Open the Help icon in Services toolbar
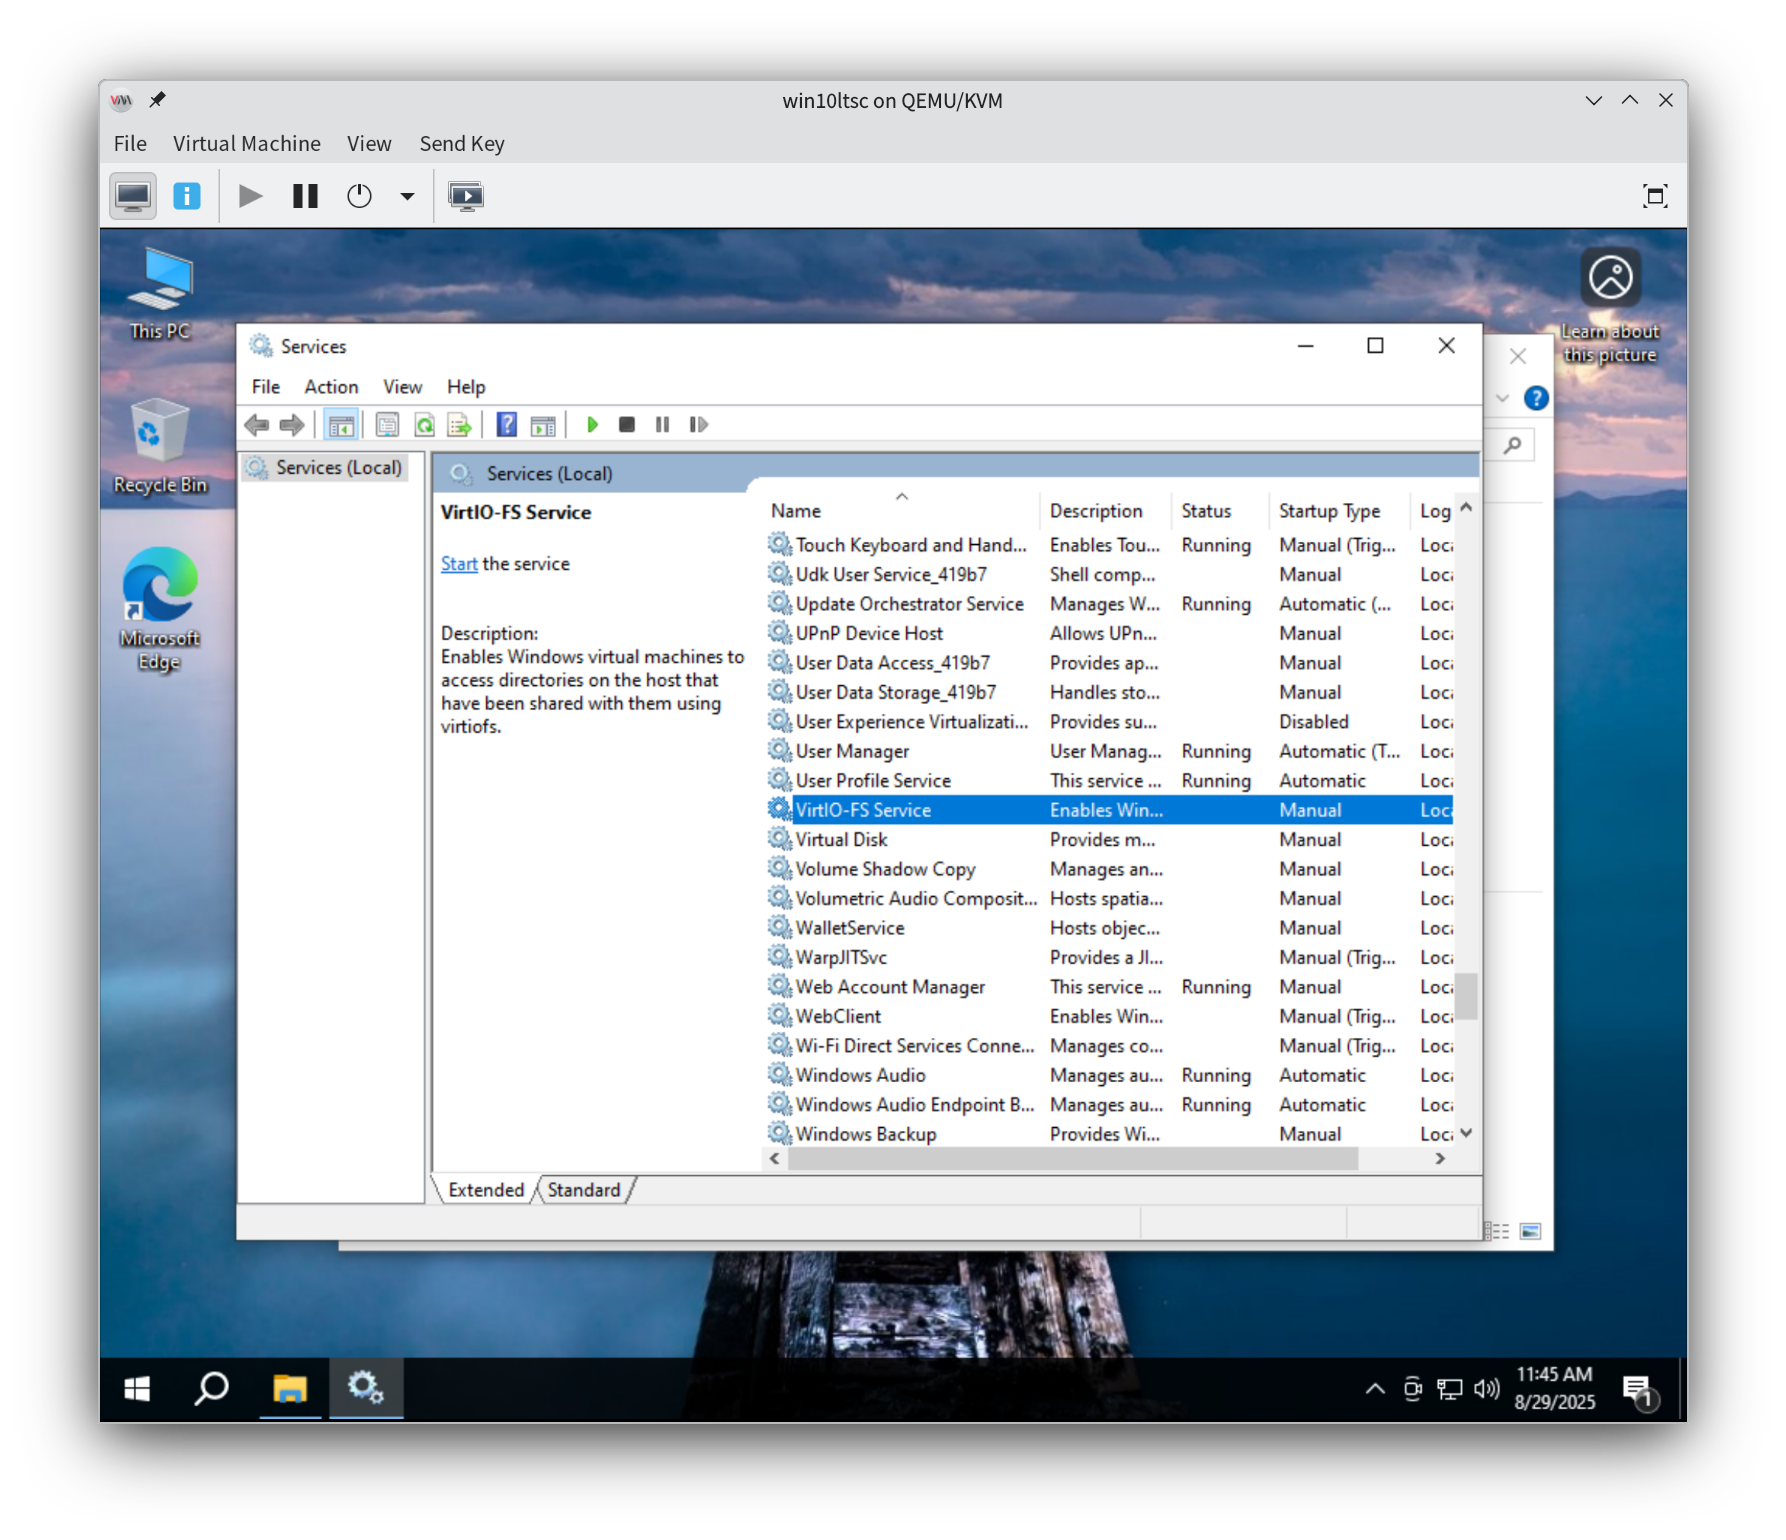This screenshot has width=1786, height=1540. tap(507, 425)
